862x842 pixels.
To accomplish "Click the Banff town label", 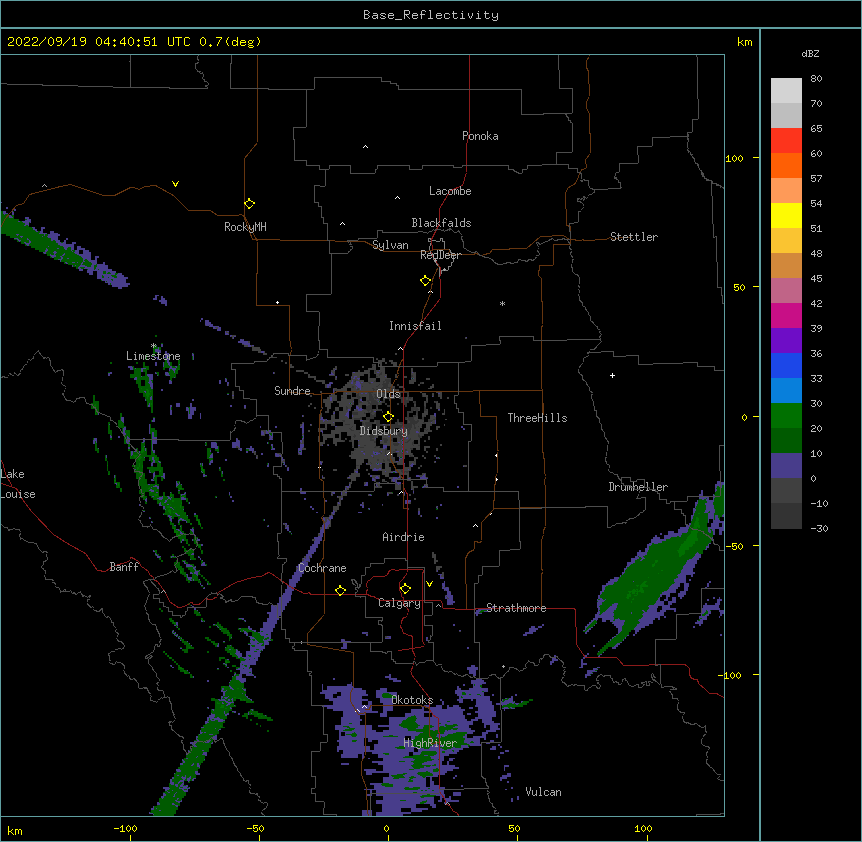I will (x=124, y=567).
